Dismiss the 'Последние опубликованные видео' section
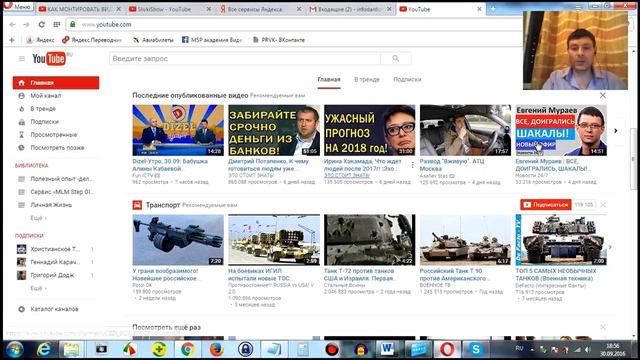Viewport: 640px width, 360px height. tap(602, 95)
